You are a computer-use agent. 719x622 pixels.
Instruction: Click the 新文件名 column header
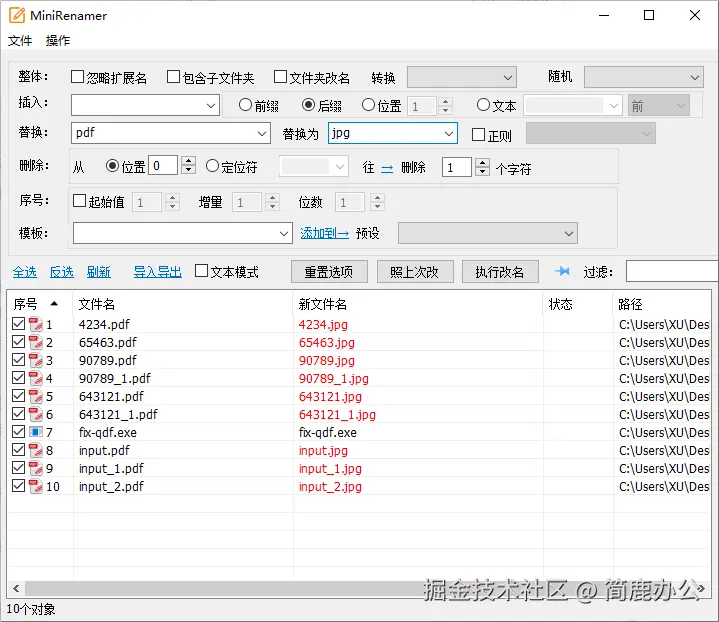point(323,304)
